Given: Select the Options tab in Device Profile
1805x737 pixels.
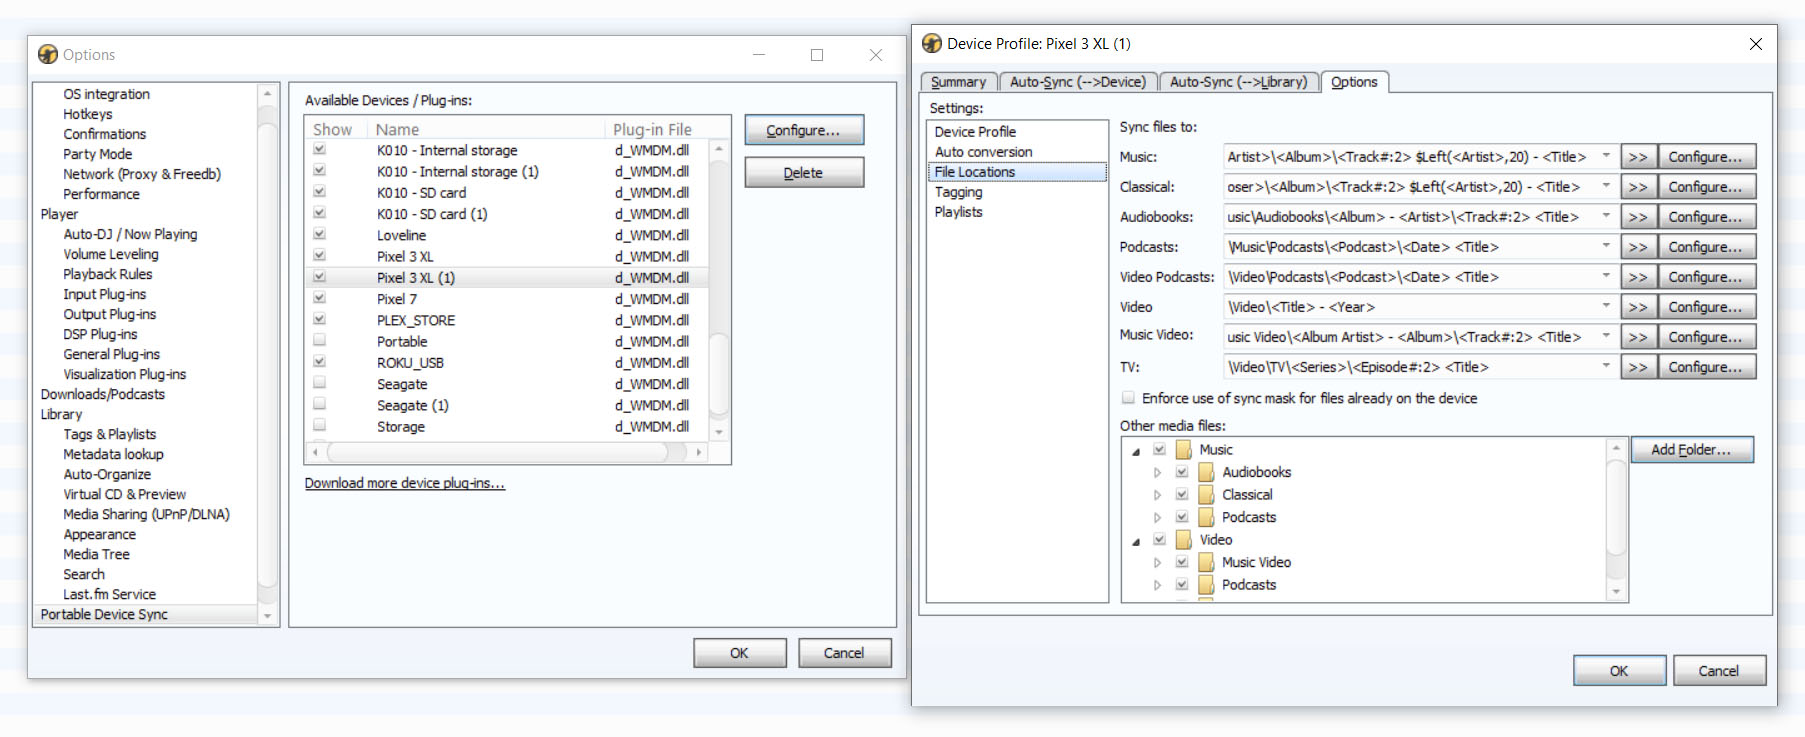Looking at the screenshot, I should 1354,82.
